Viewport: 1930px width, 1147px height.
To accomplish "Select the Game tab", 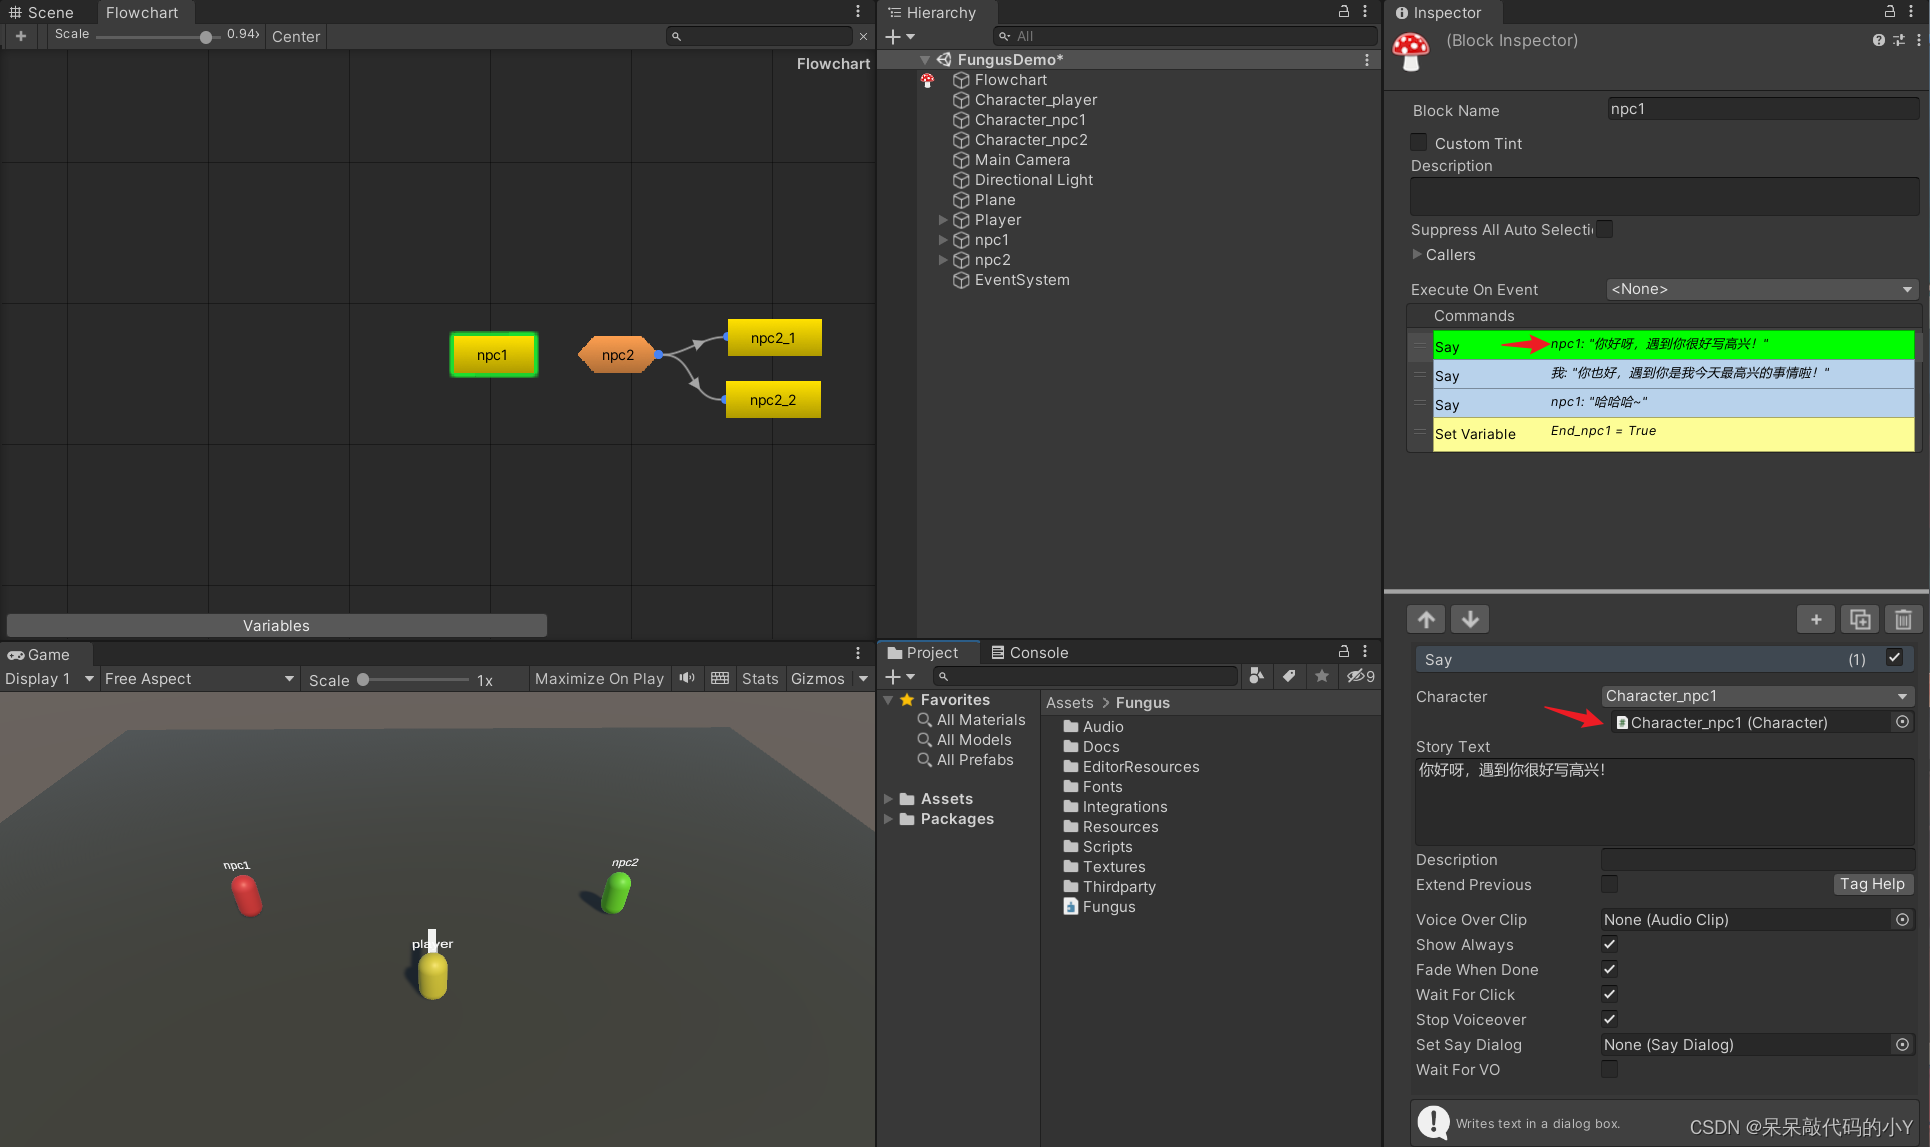I will coord(39,654).
